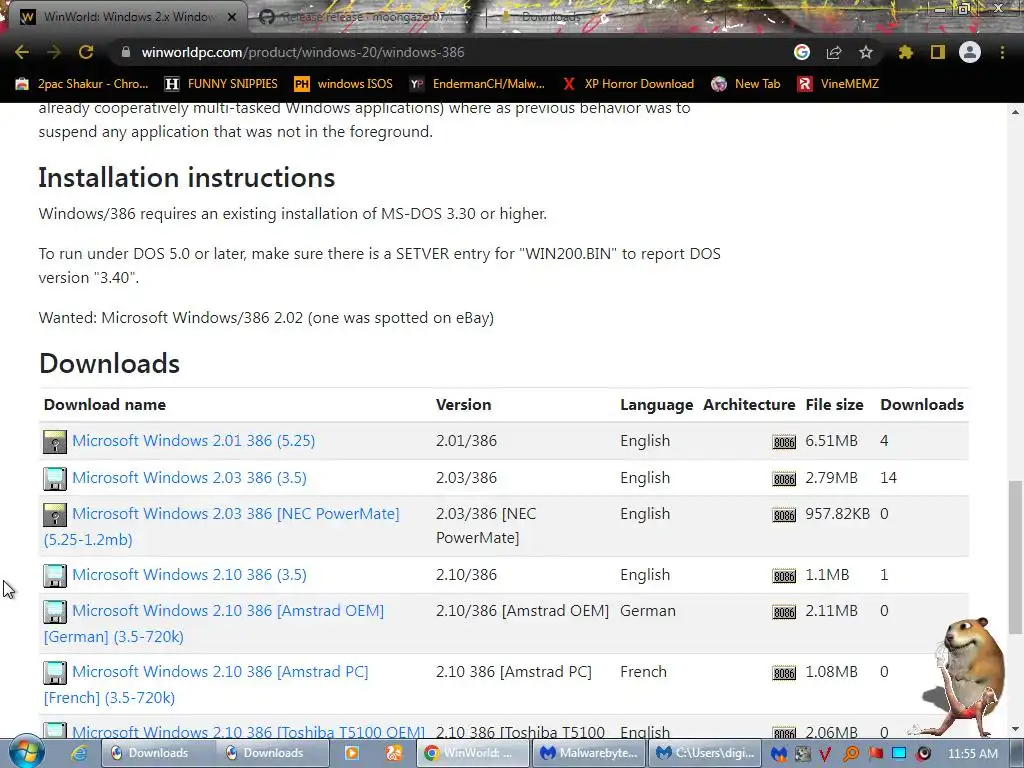
Task: Click the German language cell
Action: [648, 611]
